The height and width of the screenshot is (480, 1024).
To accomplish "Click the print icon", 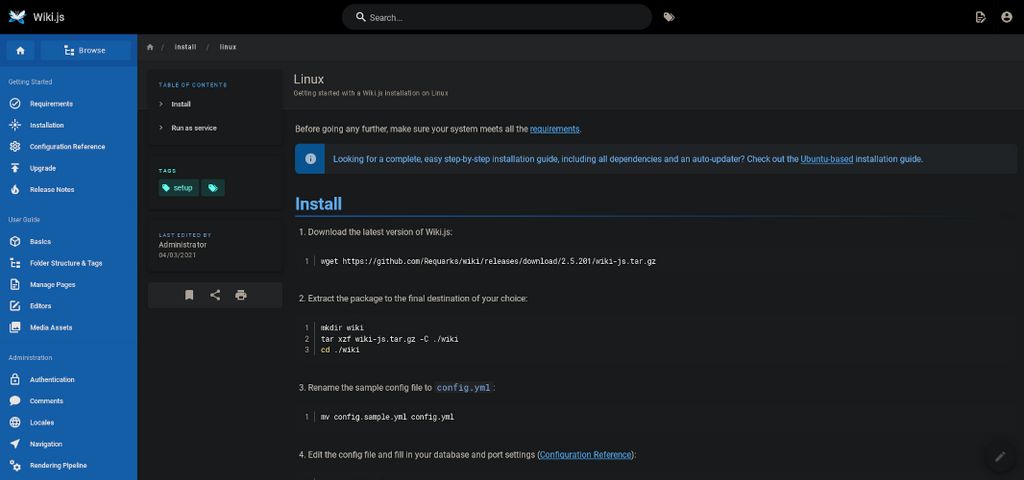I will [x=241, y=295].
